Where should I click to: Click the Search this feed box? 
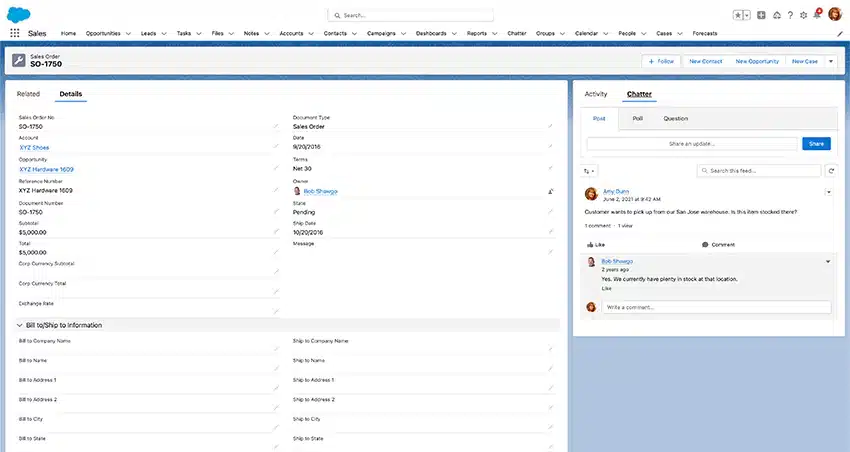759,171
